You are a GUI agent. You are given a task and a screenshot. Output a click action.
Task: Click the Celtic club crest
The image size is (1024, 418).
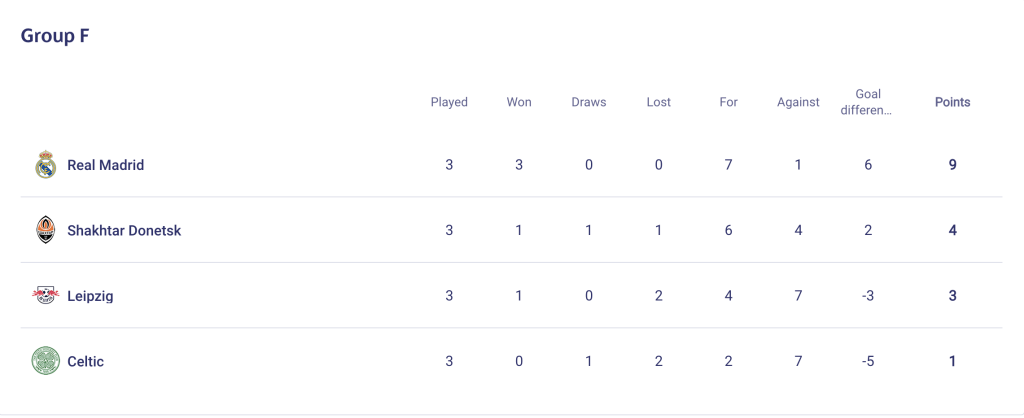46,361
